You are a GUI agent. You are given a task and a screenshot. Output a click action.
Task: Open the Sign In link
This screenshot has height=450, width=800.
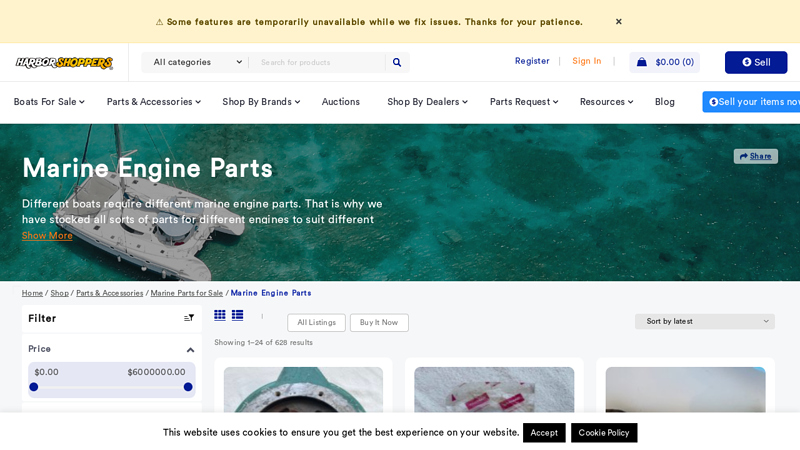click(x=586, y=61)
